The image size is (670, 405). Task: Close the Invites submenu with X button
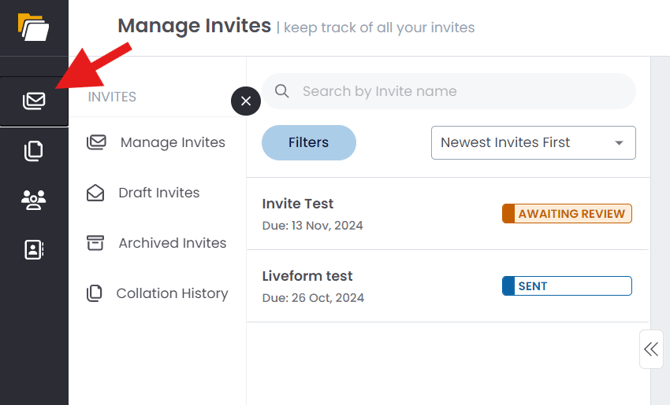tap(246, 101)
